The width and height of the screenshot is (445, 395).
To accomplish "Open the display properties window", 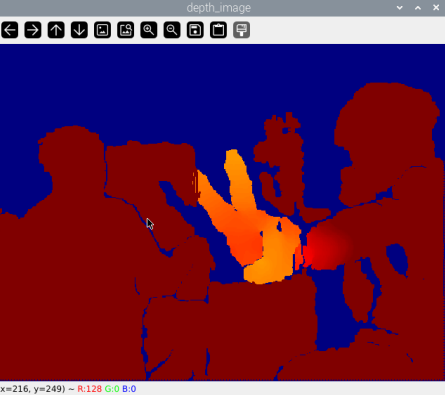I will coord(241,30).
